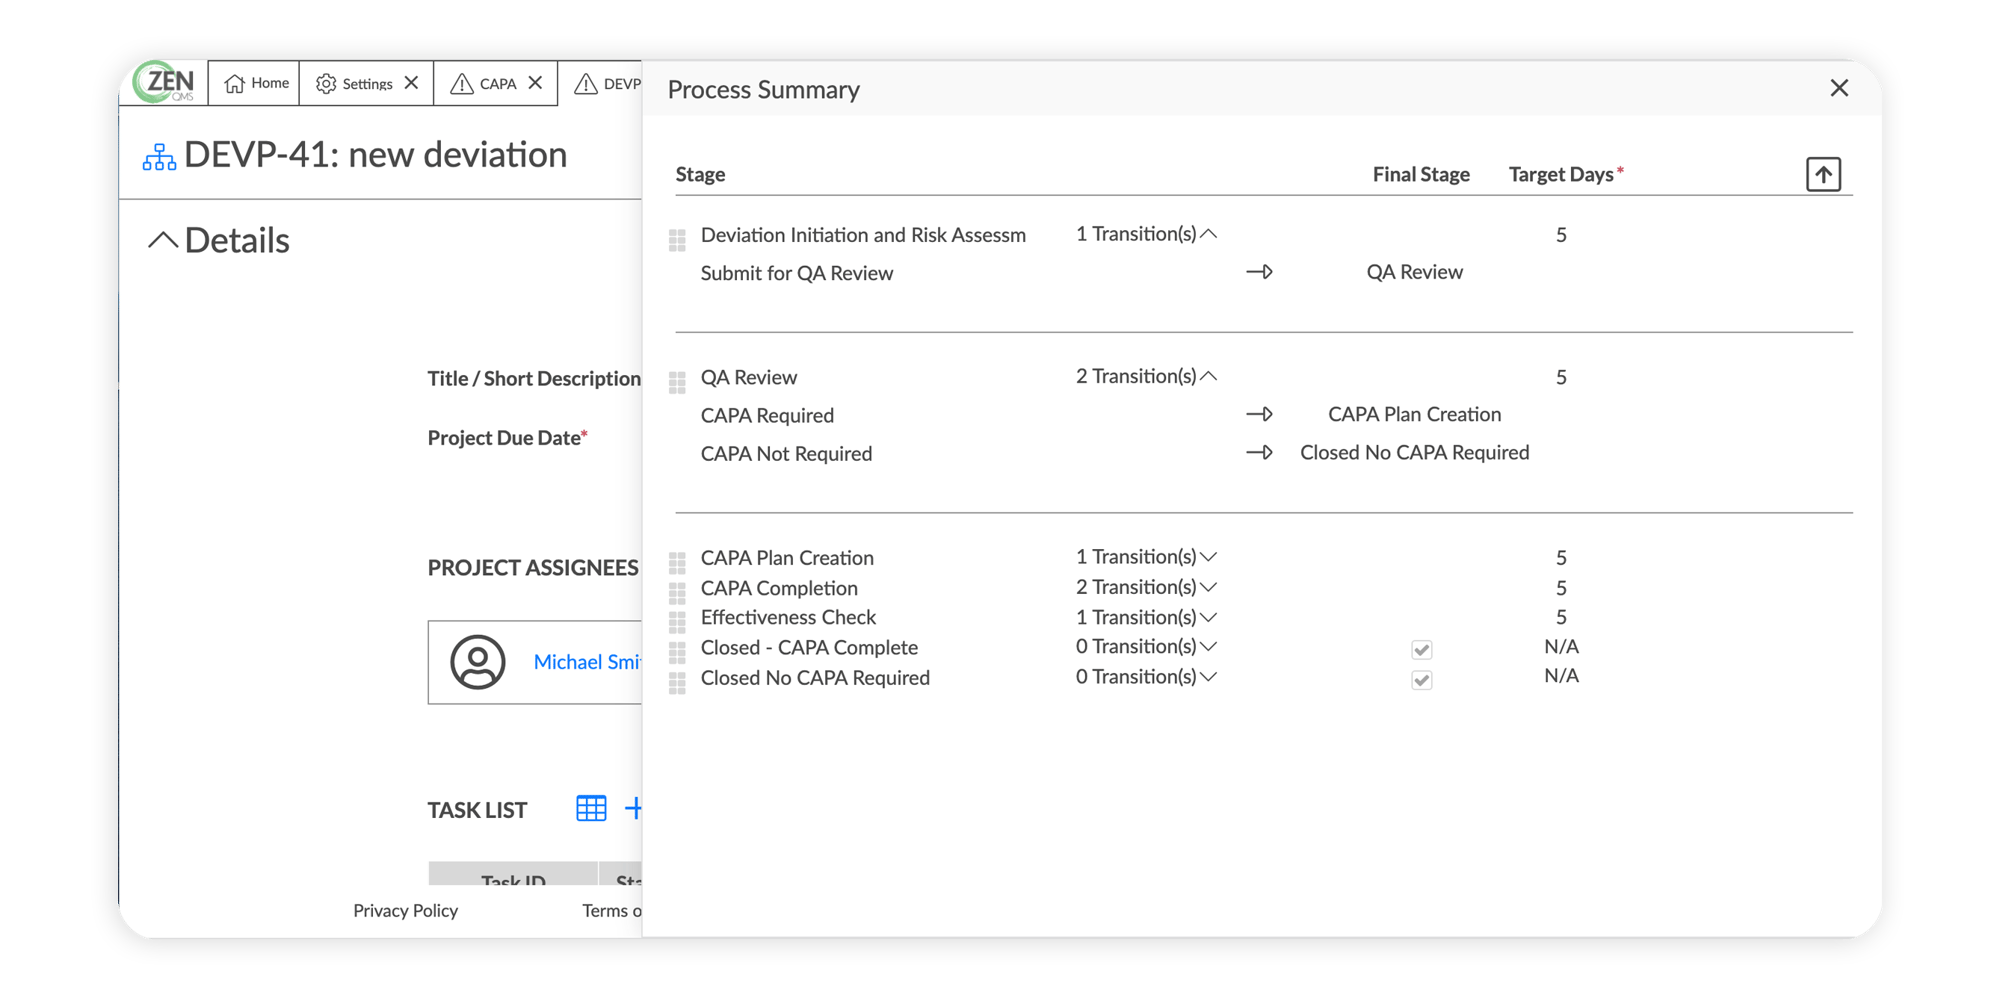The height and width of the screenshot is (998, 2000).
Task: Click the workflow hierarchy icon beside DEVP-41
Action: pyautogui.click(x=159, y=157)
